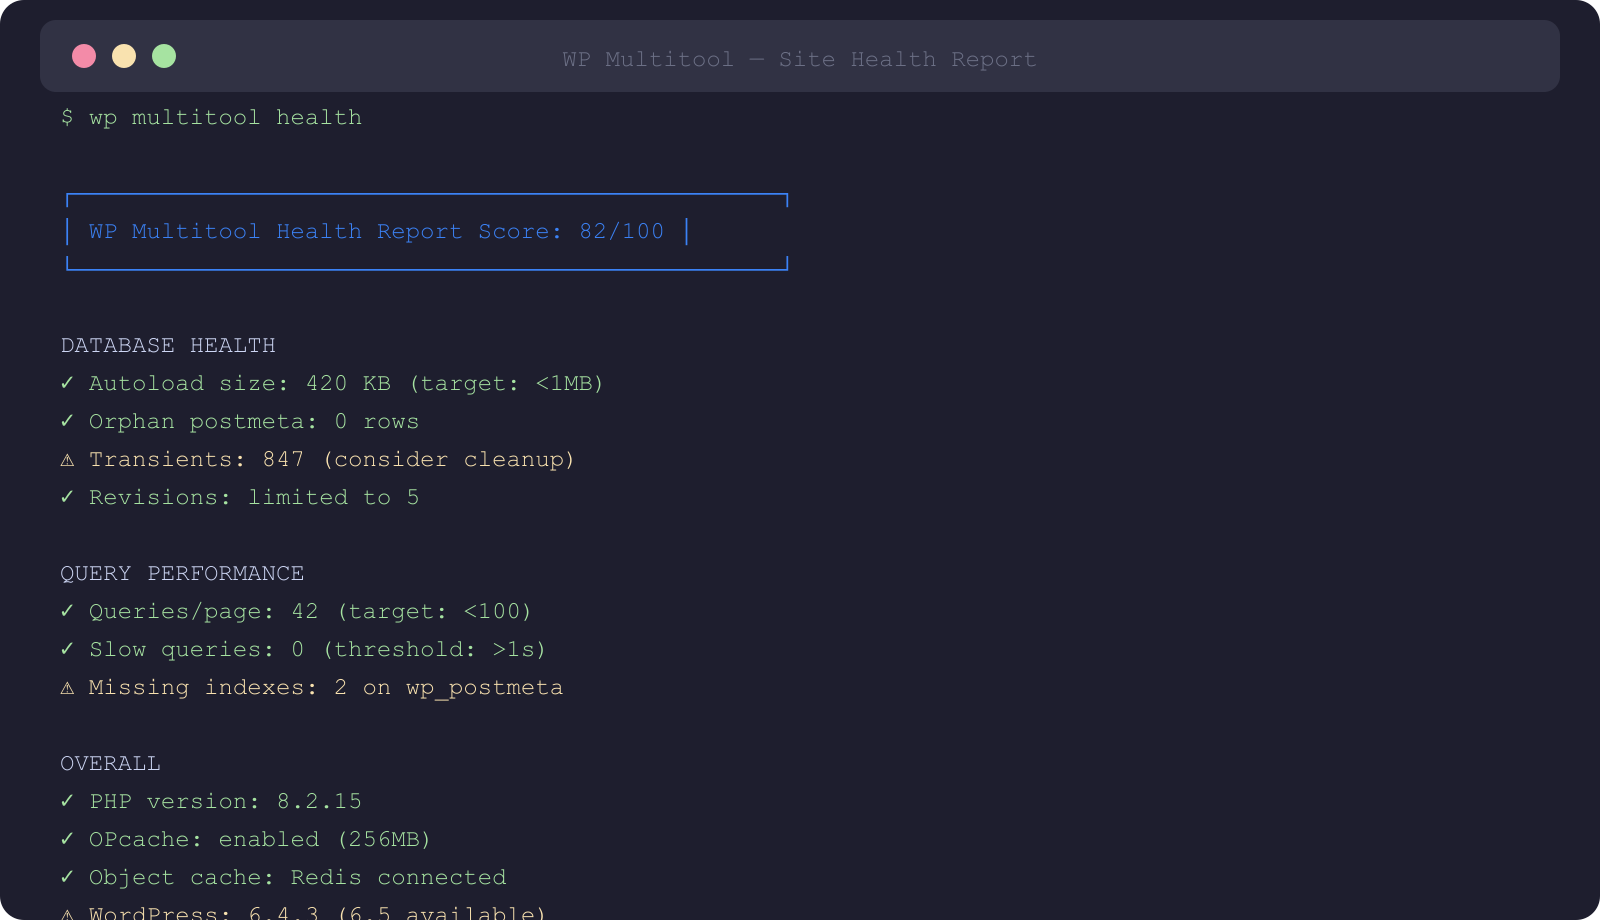This screenshot has height=920, width=1600.
Task: Collapse the QUERY PERFORMANCE section
Action: tap(182, 573)
